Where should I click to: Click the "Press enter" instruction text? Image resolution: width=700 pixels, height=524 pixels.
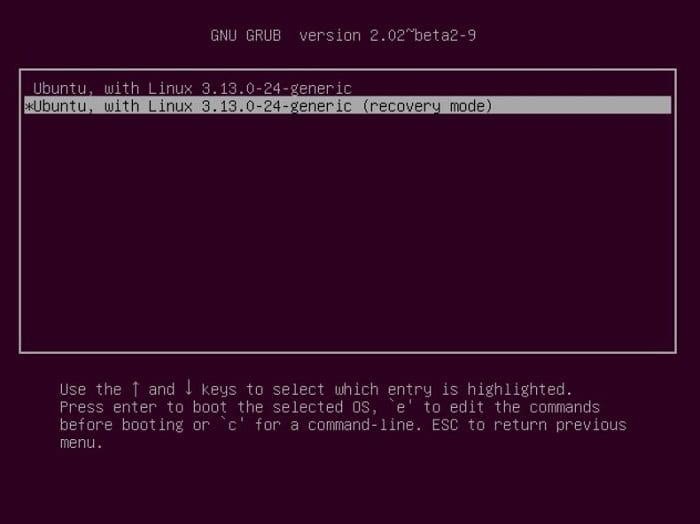[x=108, y=407]
